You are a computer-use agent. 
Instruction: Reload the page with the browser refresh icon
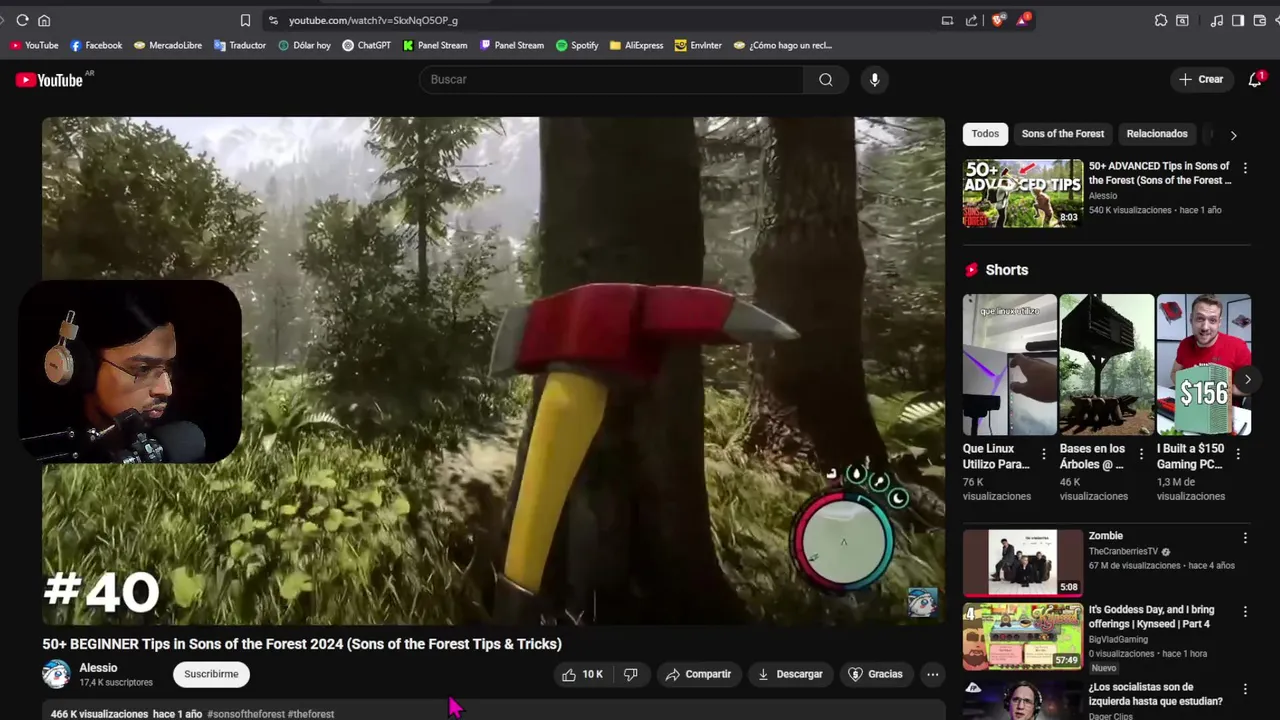point(22,20)
